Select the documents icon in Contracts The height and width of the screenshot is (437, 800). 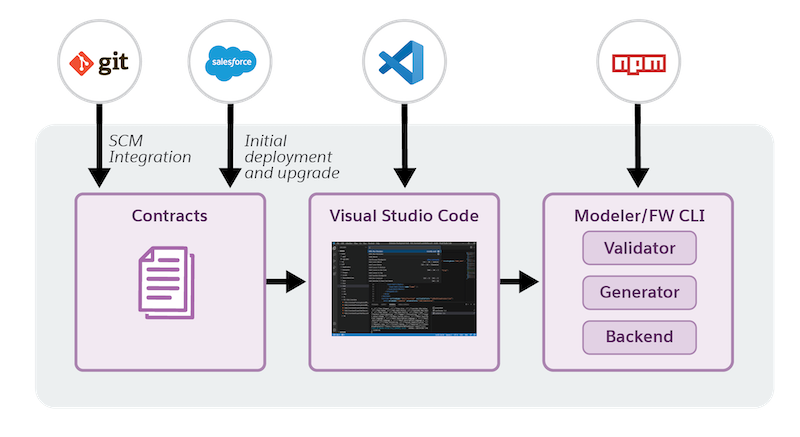click(x=165, y=285)
